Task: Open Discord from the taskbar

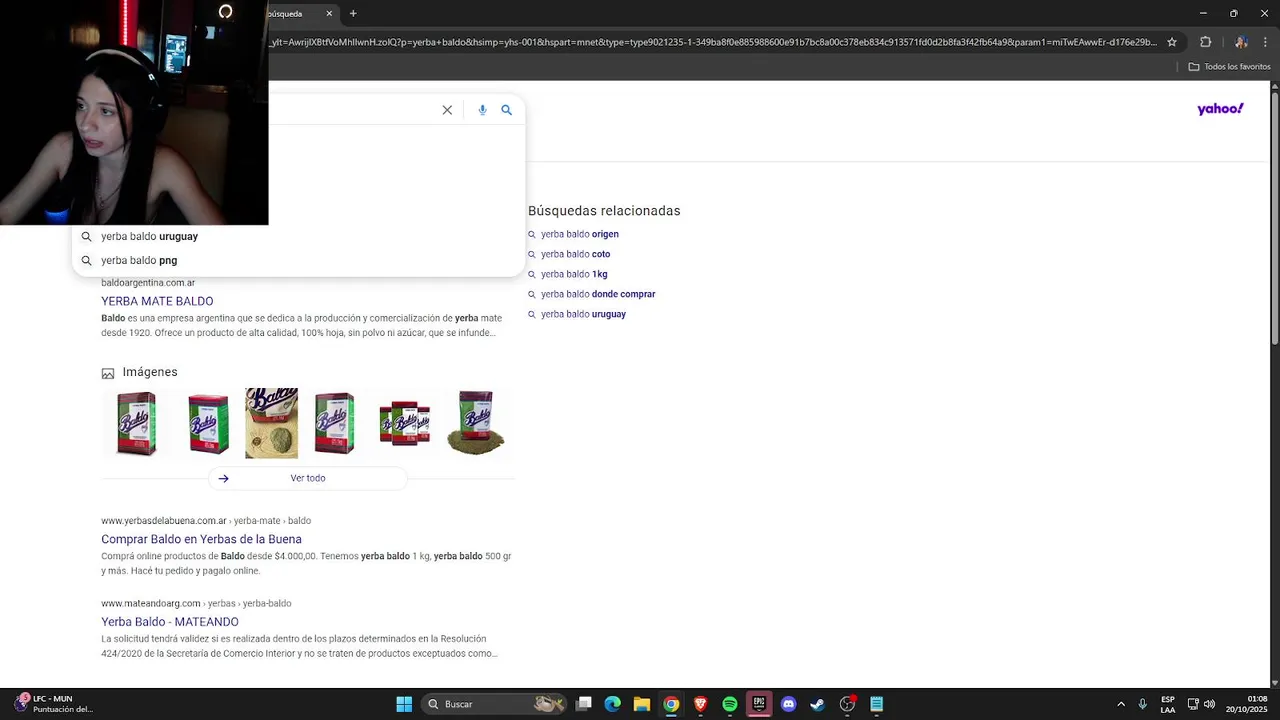Action: [x=788, y=704]
